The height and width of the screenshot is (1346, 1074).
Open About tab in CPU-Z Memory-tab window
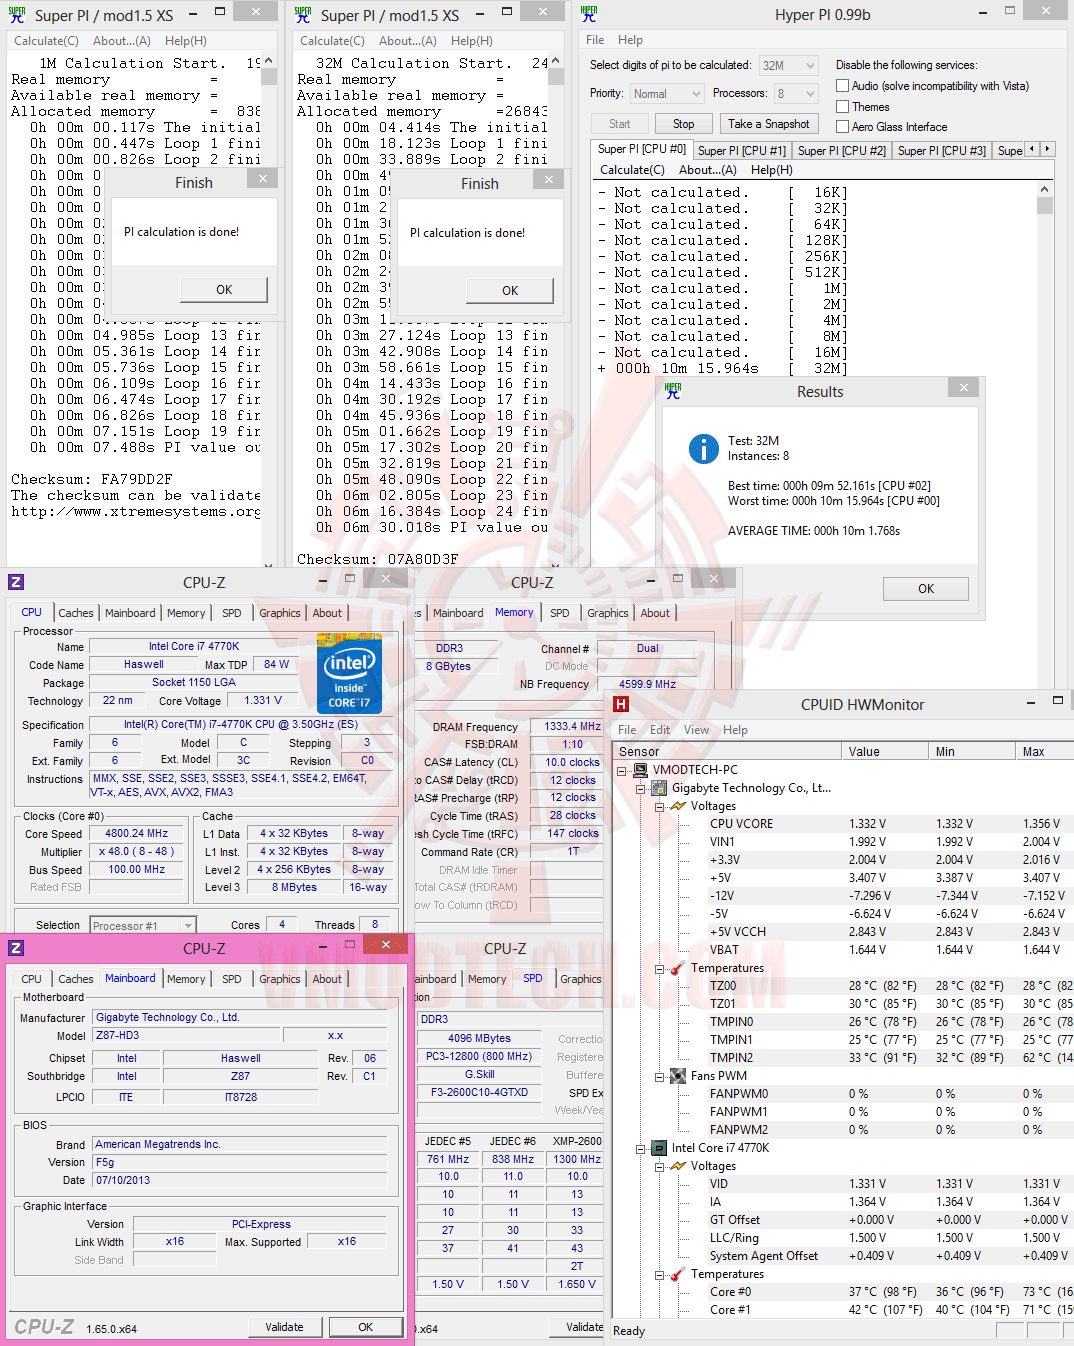click(655, 613)
